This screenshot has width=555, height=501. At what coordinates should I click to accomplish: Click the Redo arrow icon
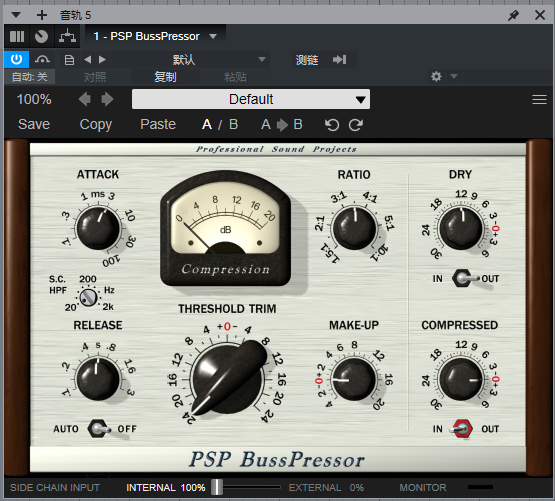[356, 125]
